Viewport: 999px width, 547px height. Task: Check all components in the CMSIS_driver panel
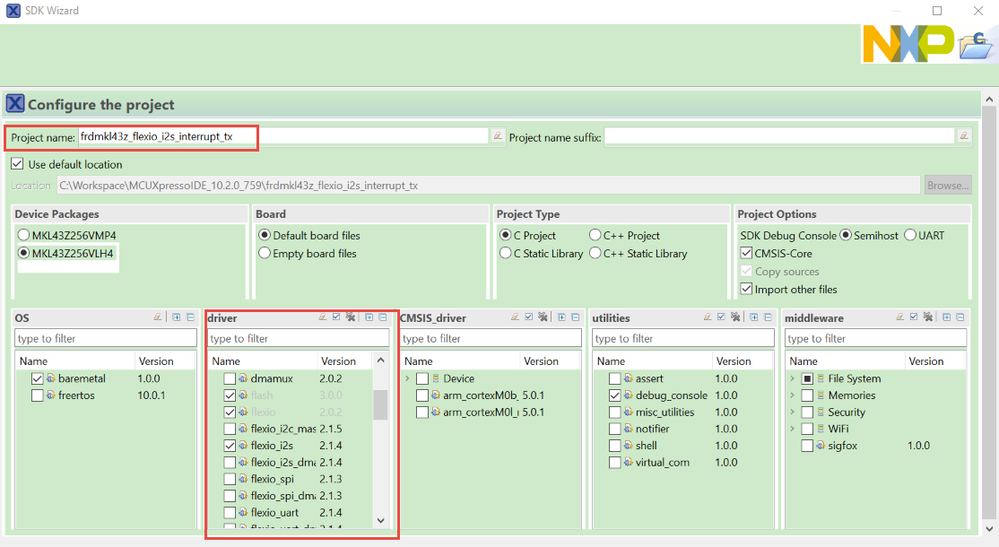pos(529,316)
